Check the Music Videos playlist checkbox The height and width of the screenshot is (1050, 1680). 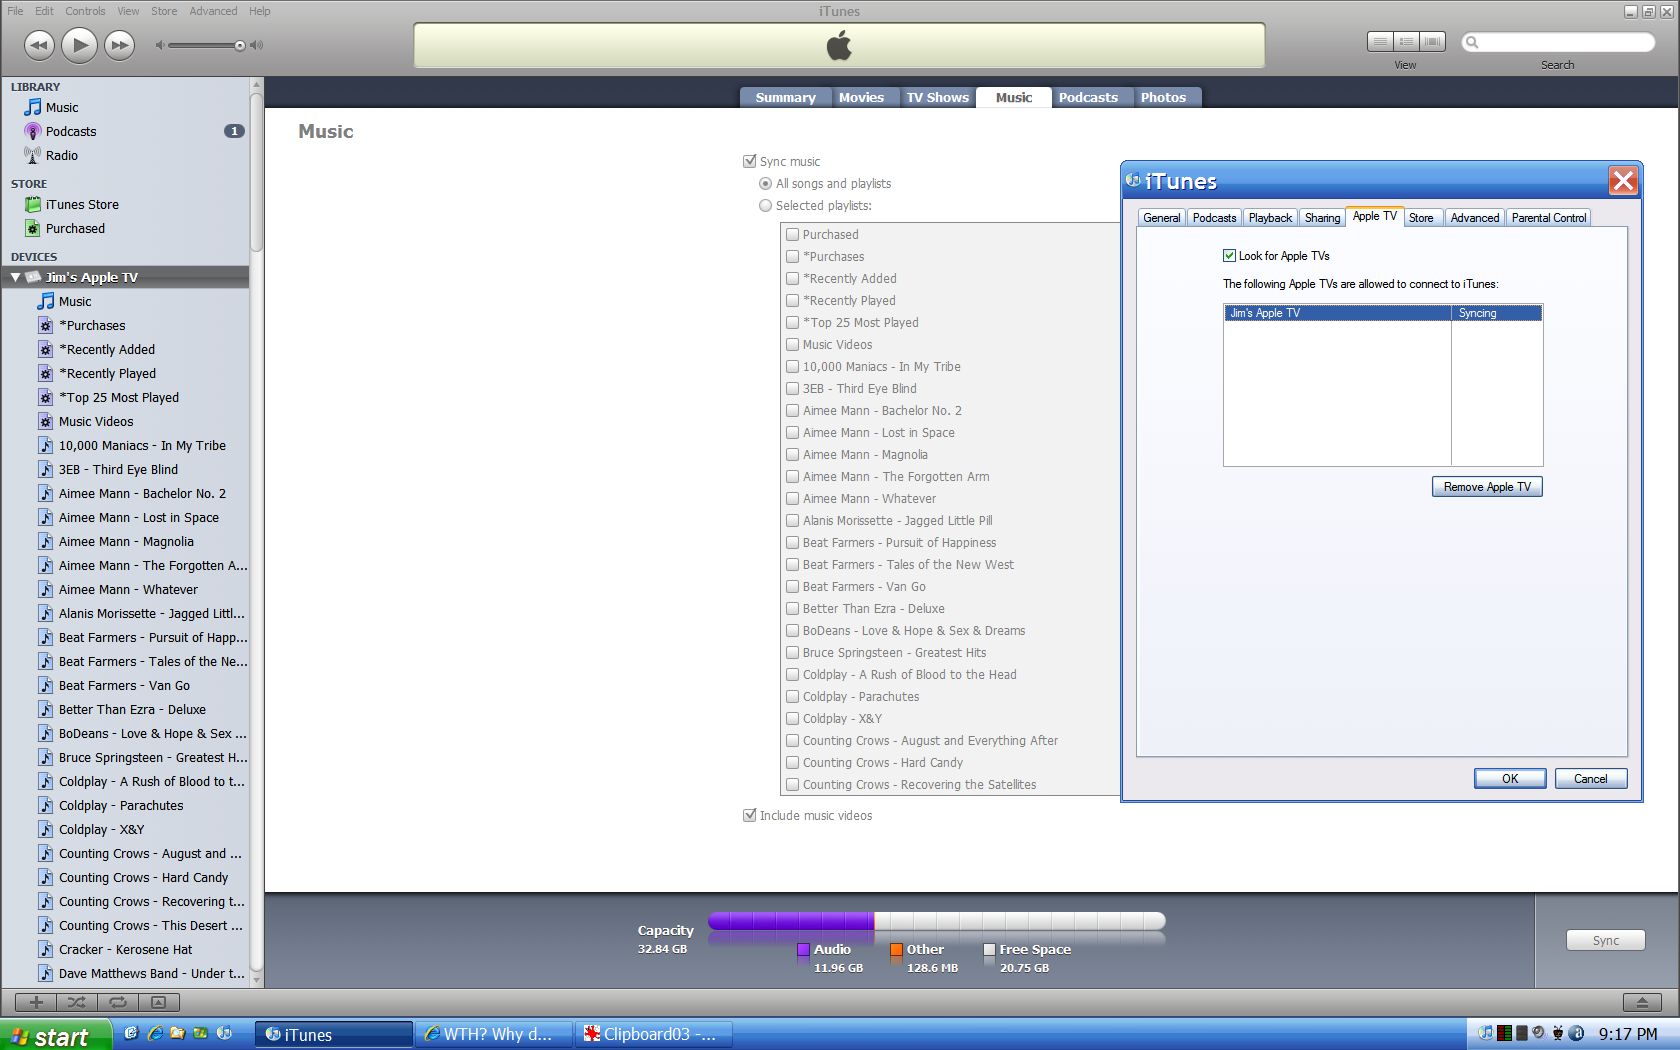[x=792, y=344]
